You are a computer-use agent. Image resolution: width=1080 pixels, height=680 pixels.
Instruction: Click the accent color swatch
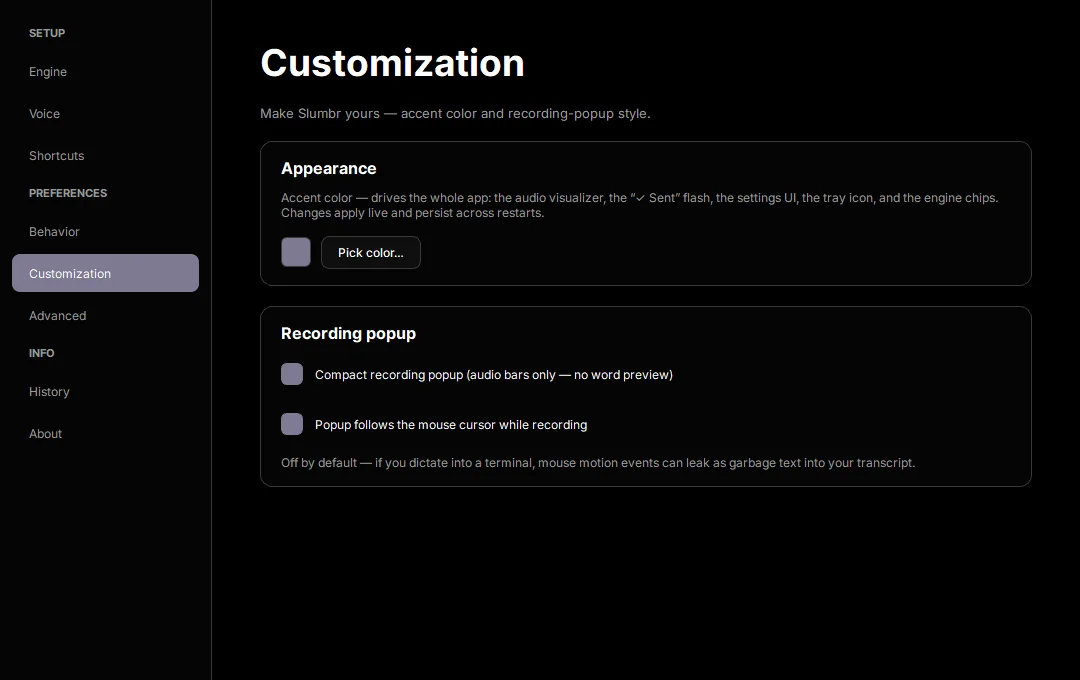(x=296, y=252)
